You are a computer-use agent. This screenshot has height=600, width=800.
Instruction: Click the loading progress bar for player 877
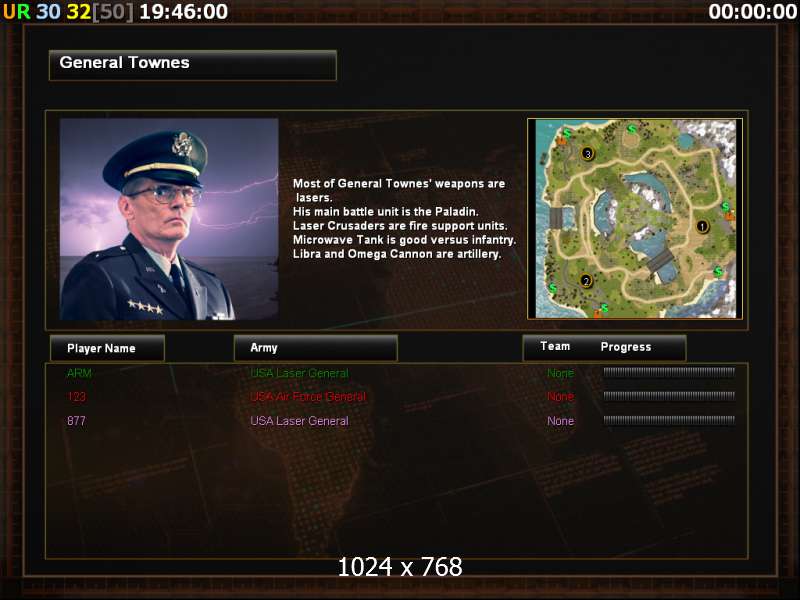[669, 420]
